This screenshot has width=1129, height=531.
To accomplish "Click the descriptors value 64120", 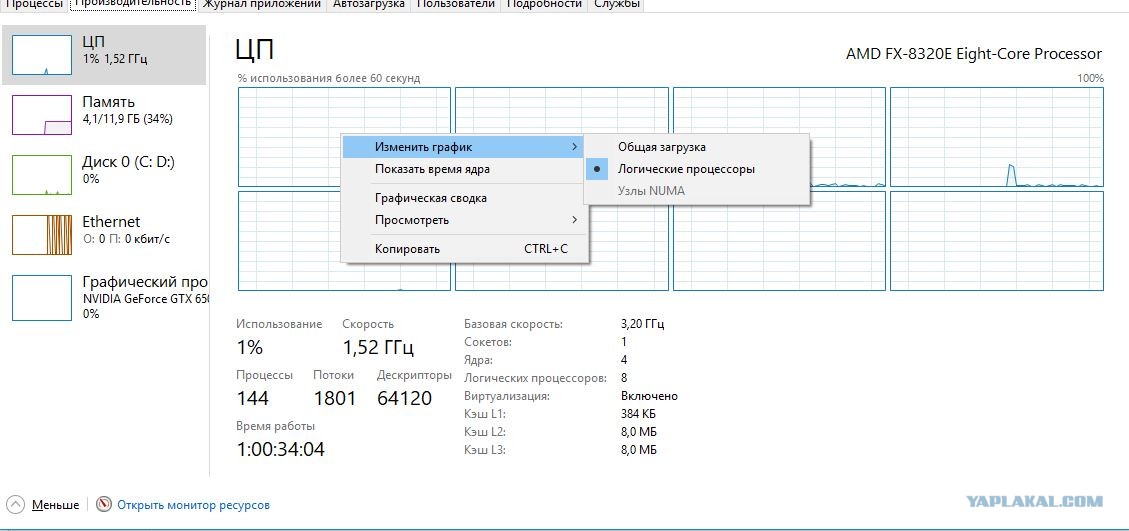I will pyautogui.click(x=405, y=398).
